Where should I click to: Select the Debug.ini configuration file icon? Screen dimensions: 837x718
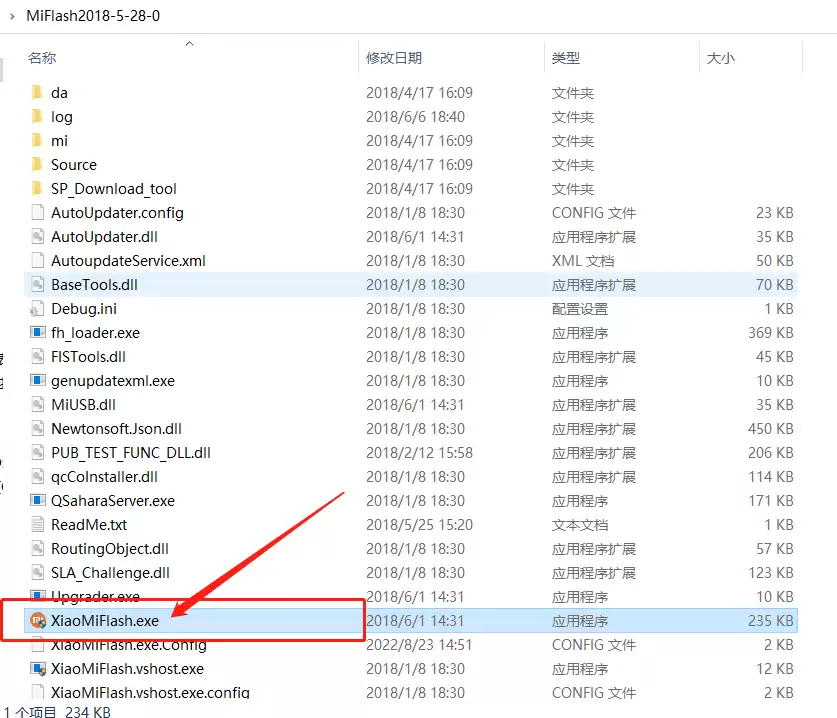39,308
